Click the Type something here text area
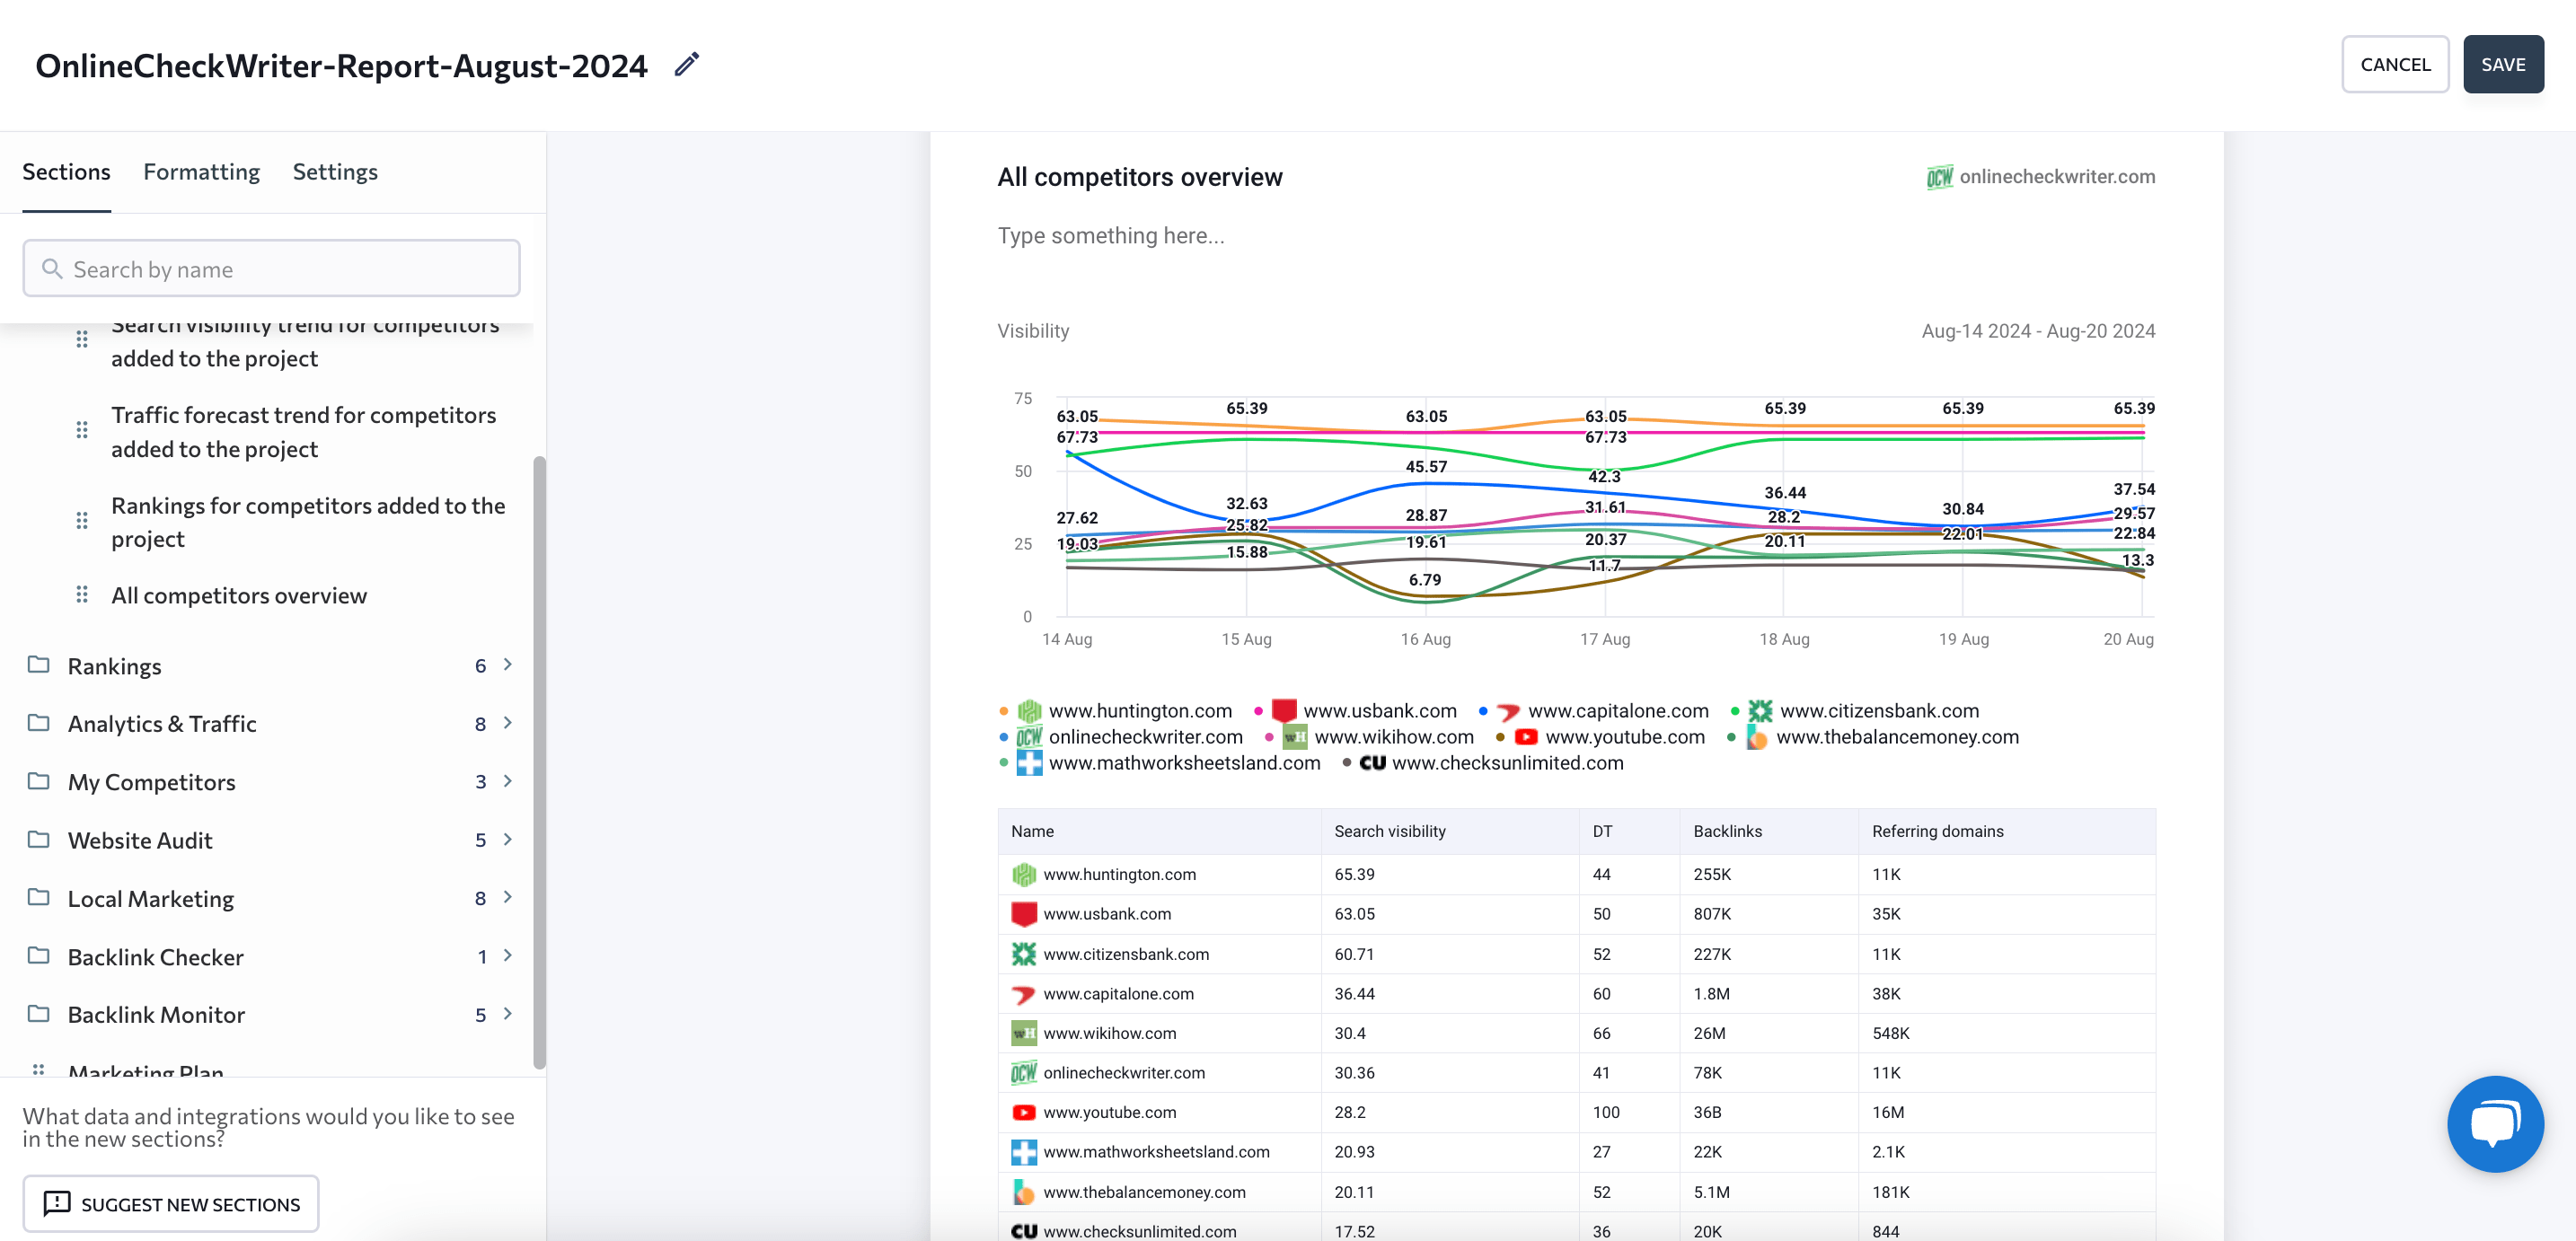This screenshot has width=2576, height=1241. point(1111,236)
